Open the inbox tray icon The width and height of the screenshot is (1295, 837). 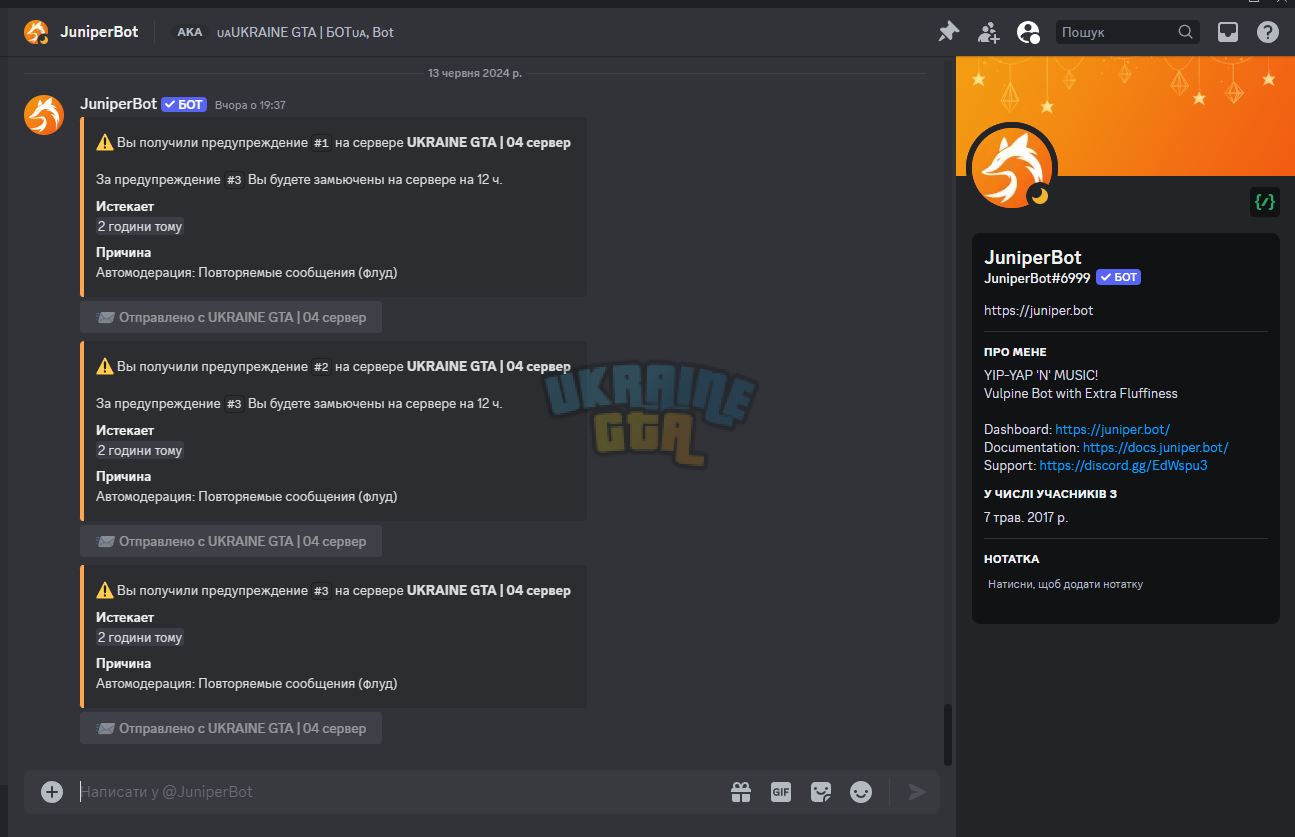click(1228, 32)
